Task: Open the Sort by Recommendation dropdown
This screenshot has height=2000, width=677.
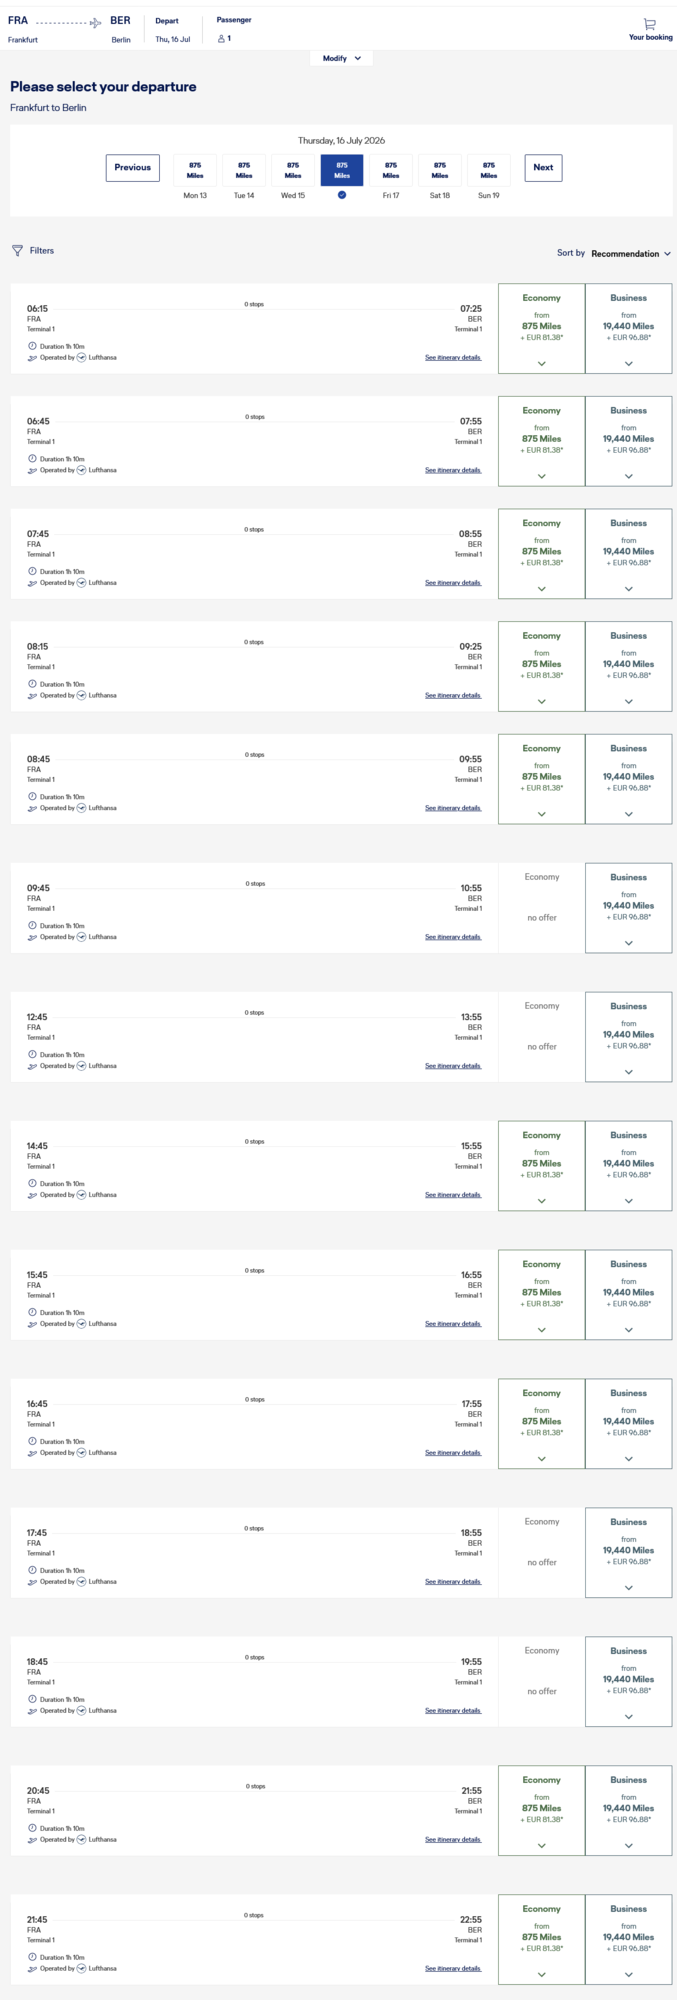Action: (614, 254)
